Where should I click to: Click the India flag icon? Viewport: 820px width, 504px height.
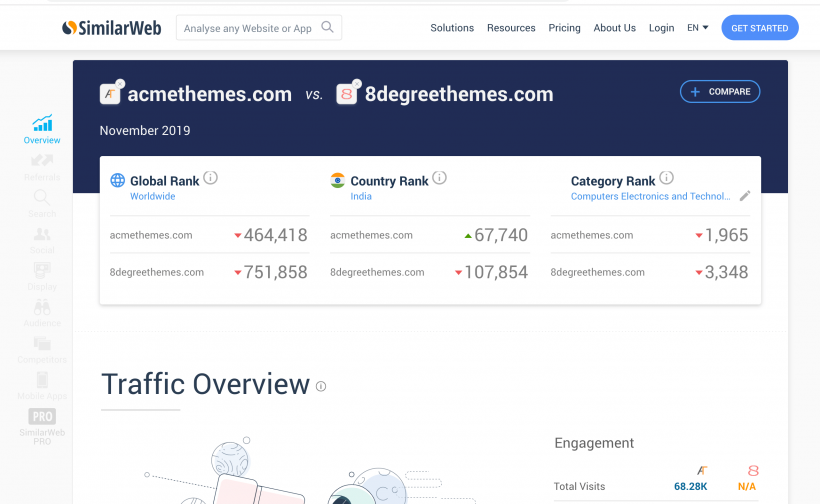[338, 180]
